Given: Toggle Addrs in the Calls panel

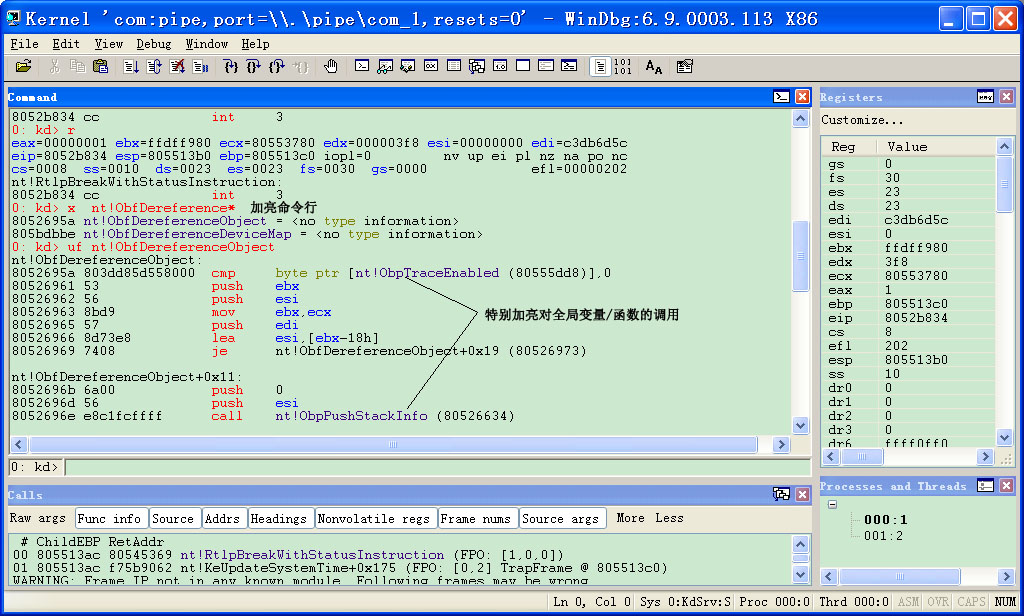Looking at the screenshot, I should (225, 519).
